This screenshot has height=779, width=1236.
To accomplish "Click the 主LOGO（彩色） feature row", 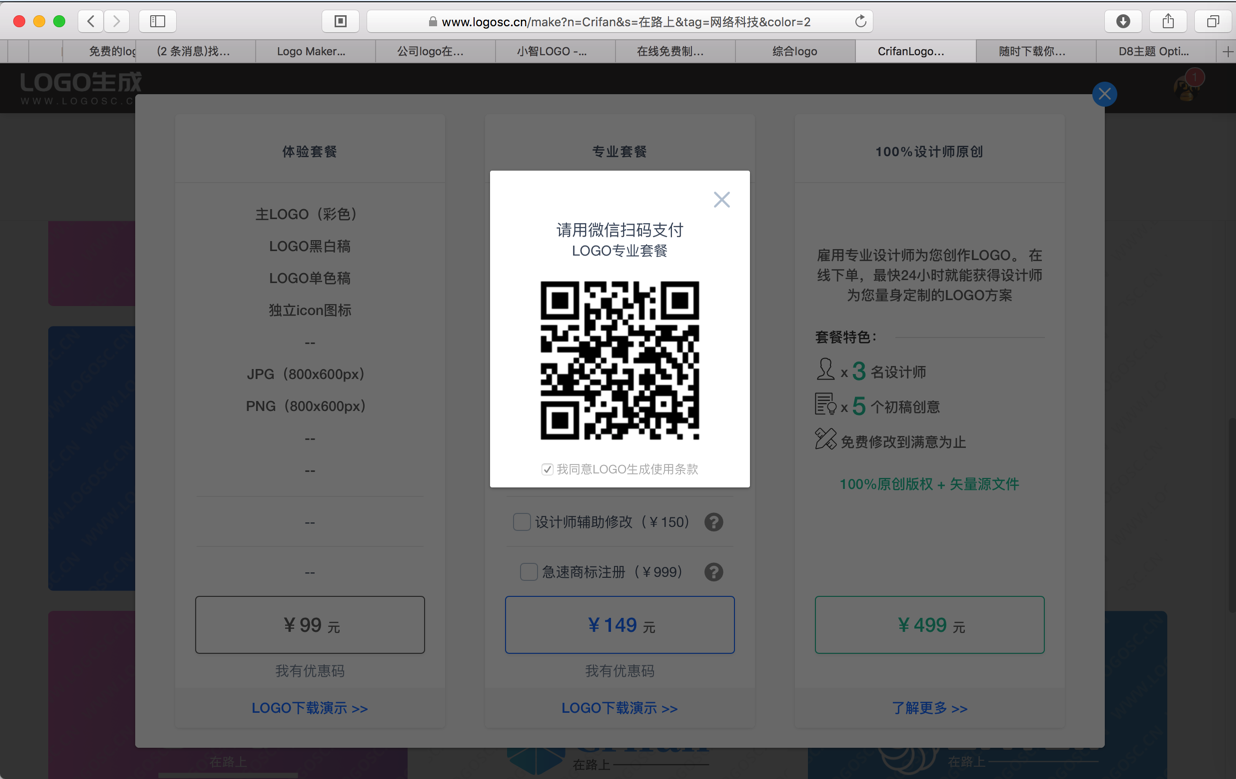I will coord(310,214).
